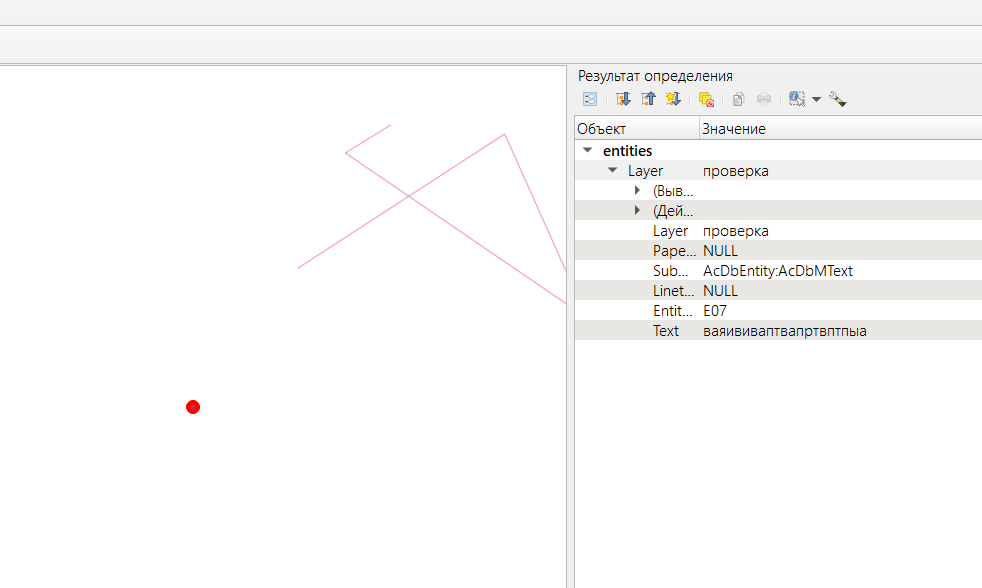The height and width of the screenshot is (588, 982).
Task: Click the print response printer icon
Action: point(764,99)
